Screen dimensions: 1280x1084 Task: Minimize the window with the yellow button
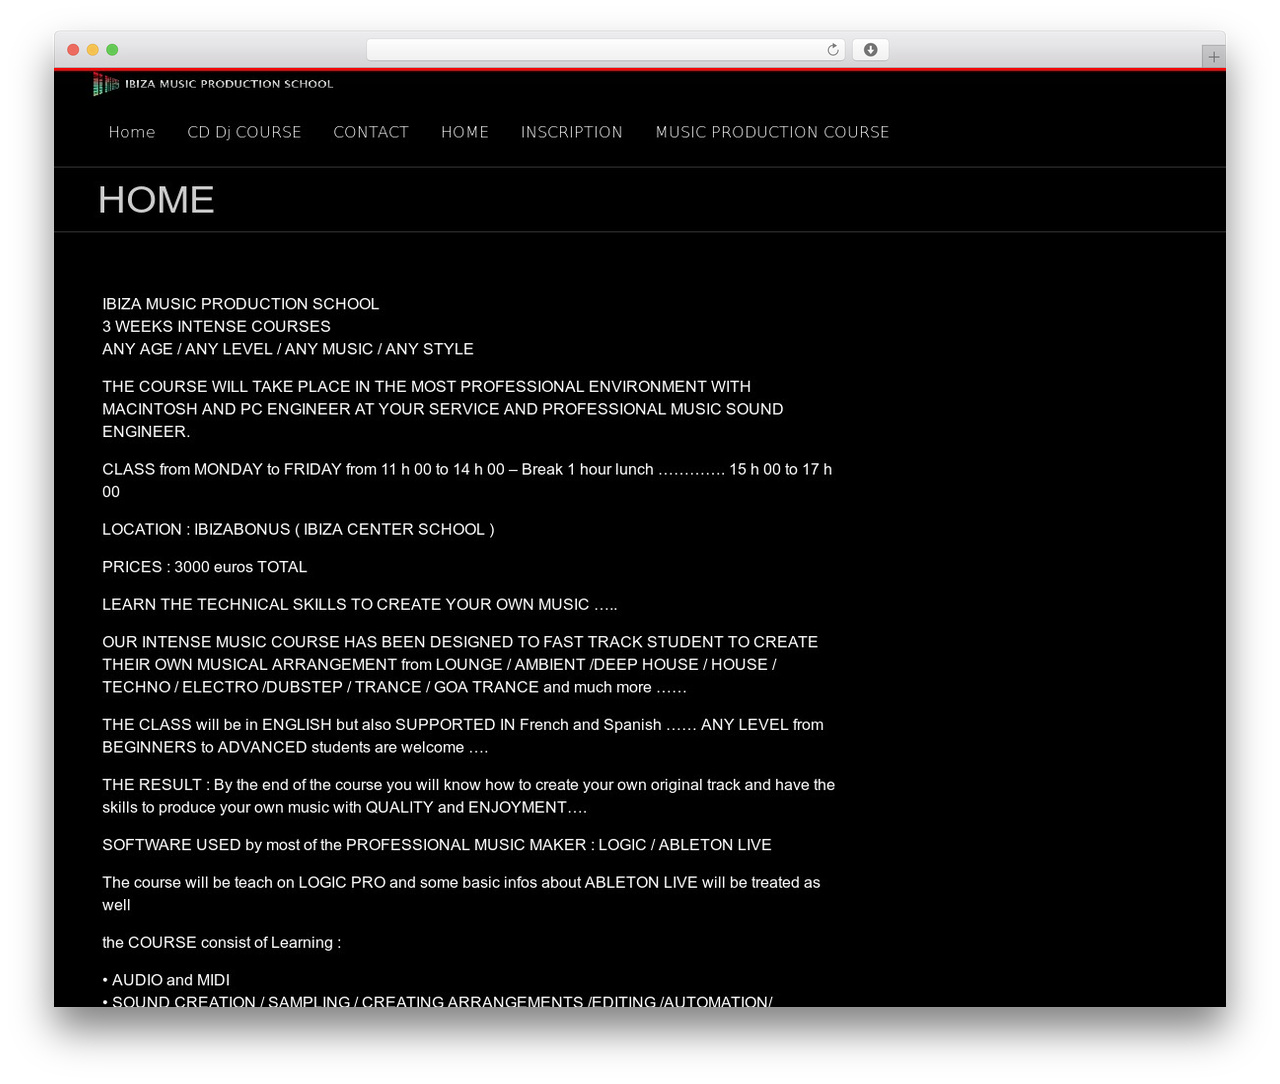(x=93, y=50)
